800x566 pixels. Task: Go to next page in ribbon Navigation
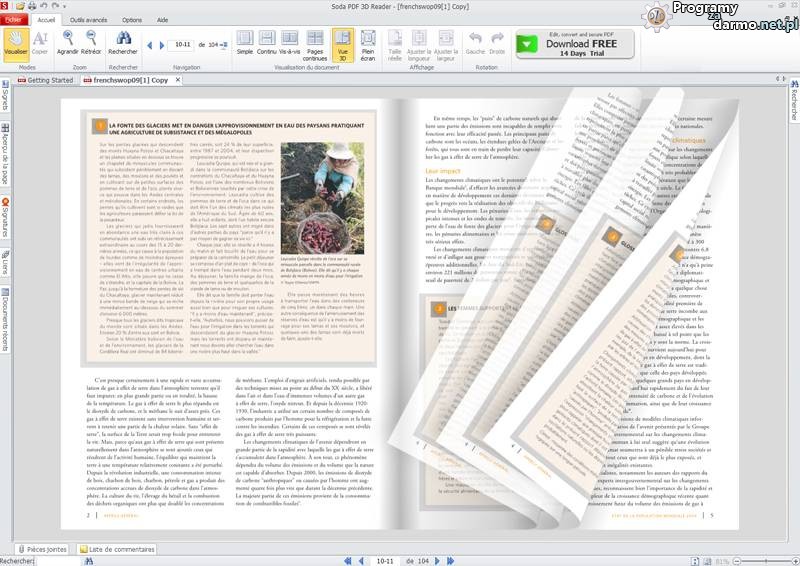click(x=162, y=45)
